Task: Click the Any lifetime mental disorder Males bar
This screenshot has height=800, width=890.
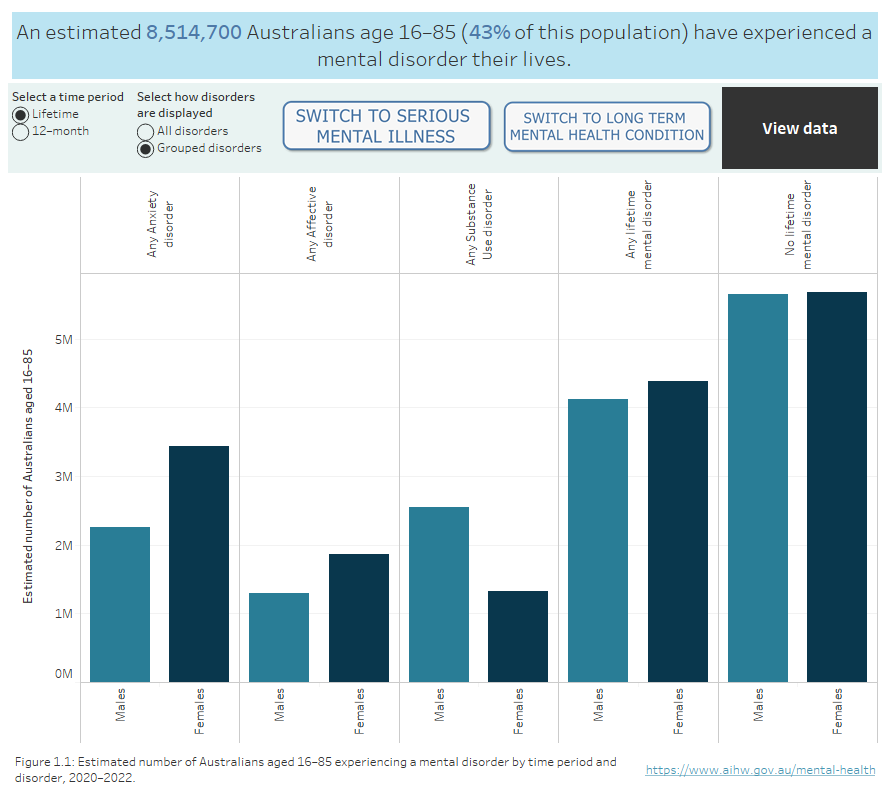Action: coord(597,535)
